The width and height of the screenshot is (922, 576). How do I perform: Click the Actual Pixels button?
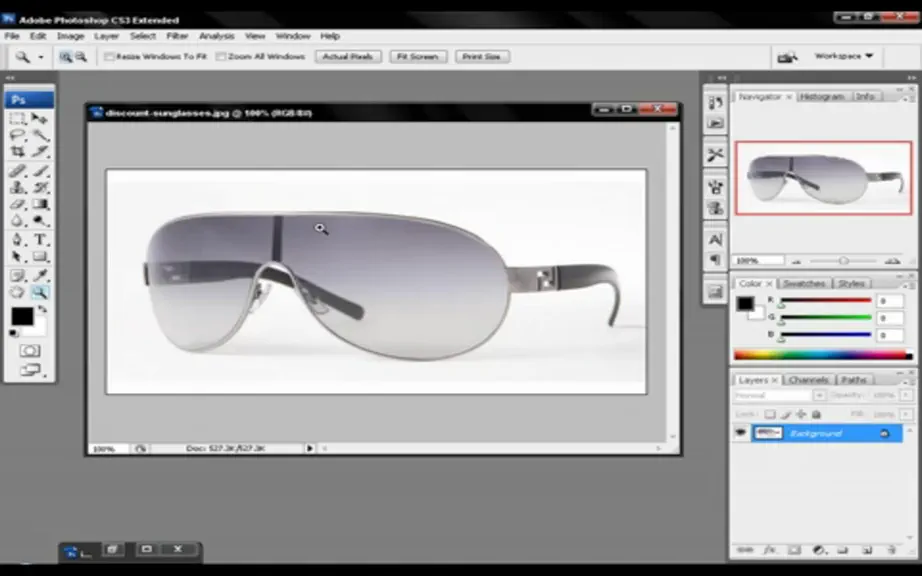tap(348, 56)
